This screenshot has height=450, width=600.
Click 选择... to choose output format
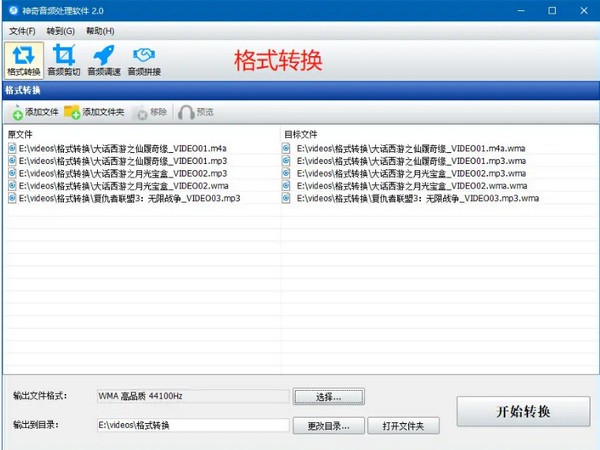[x=328, y=397]
